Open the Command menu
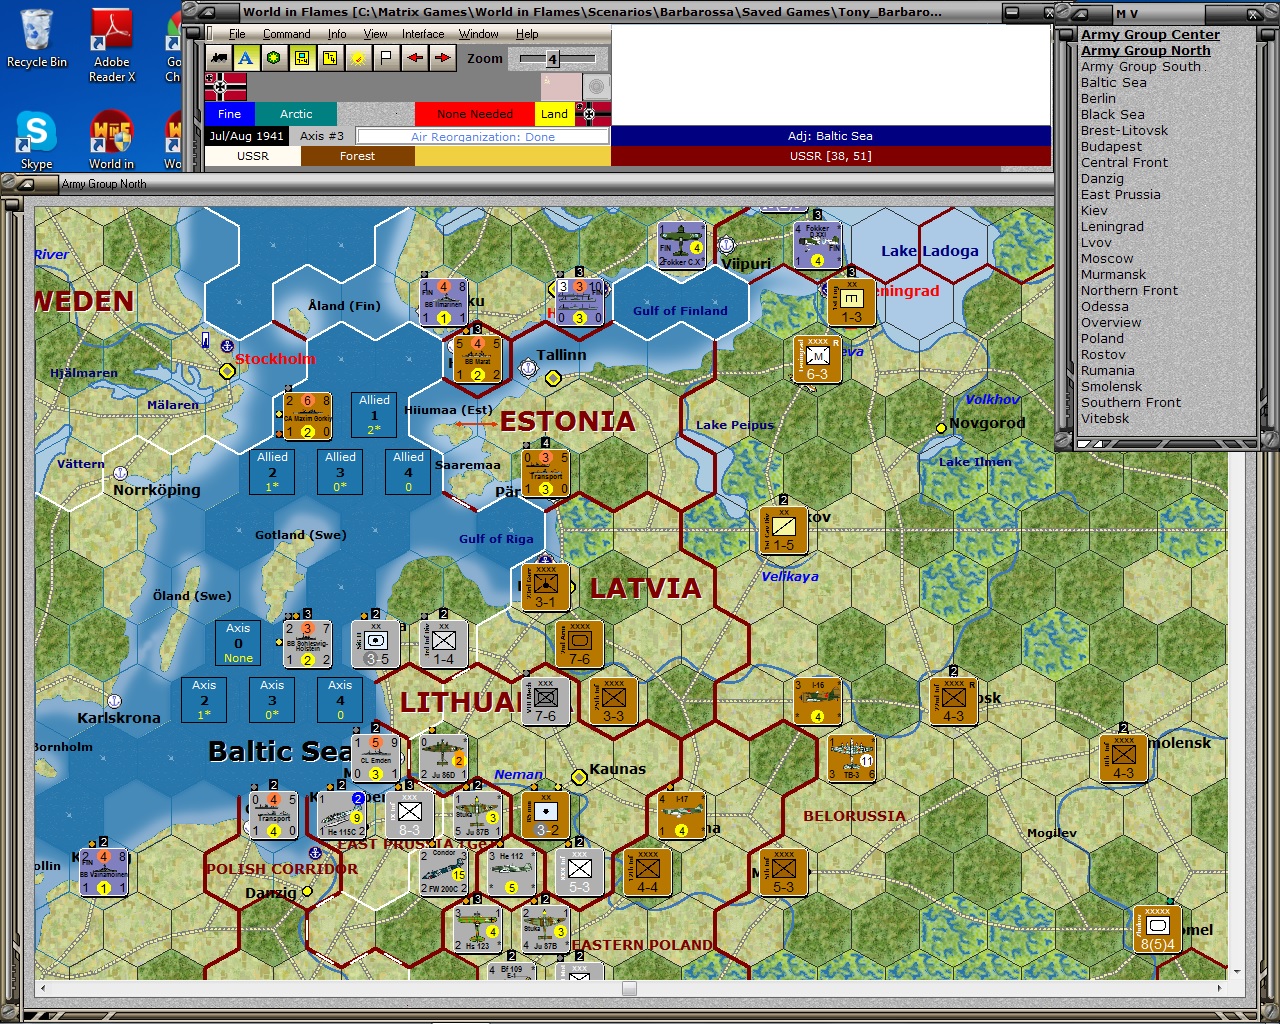The width and height of the screenshot is (1280, 1024). pyautogui.click(x=287, y=34)
